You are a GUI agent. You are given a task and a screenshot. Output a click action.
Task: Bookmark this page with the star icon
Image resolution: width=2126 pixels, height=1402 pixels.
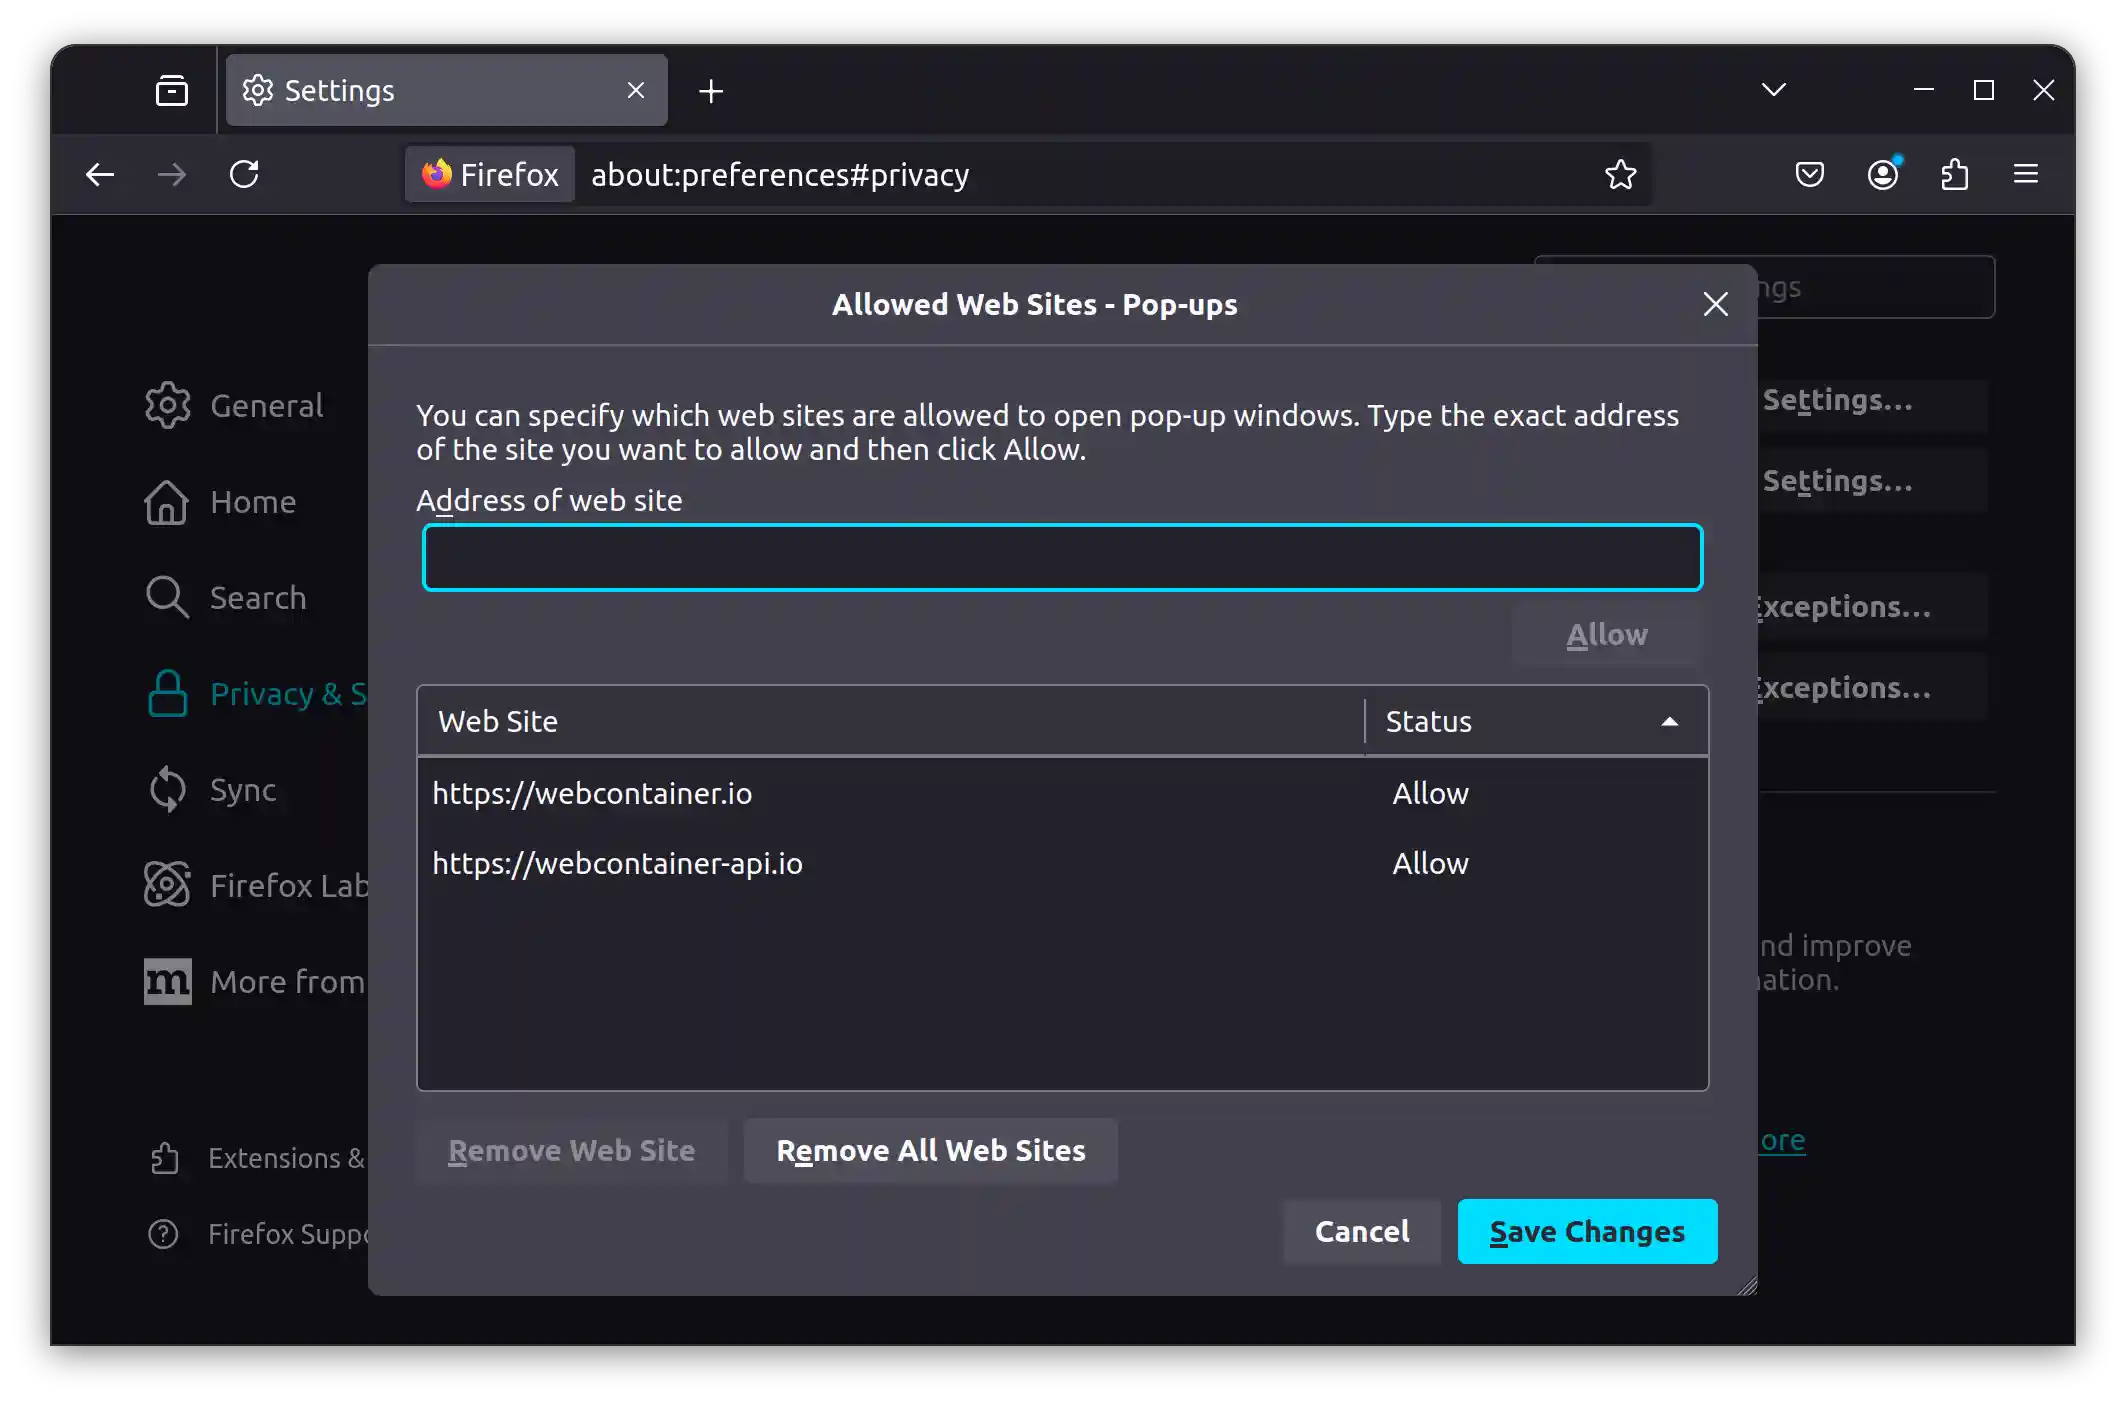1621,174
